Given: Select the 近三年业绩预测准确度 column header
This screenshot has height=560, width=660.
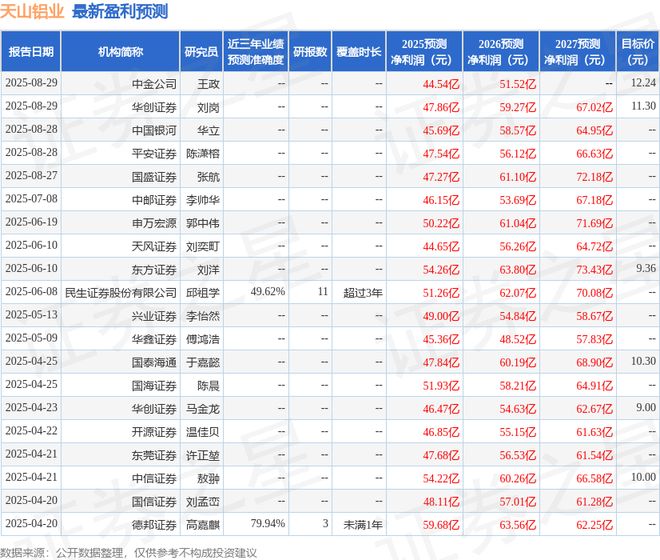Looking at the screenshot, I should (255, 51).
